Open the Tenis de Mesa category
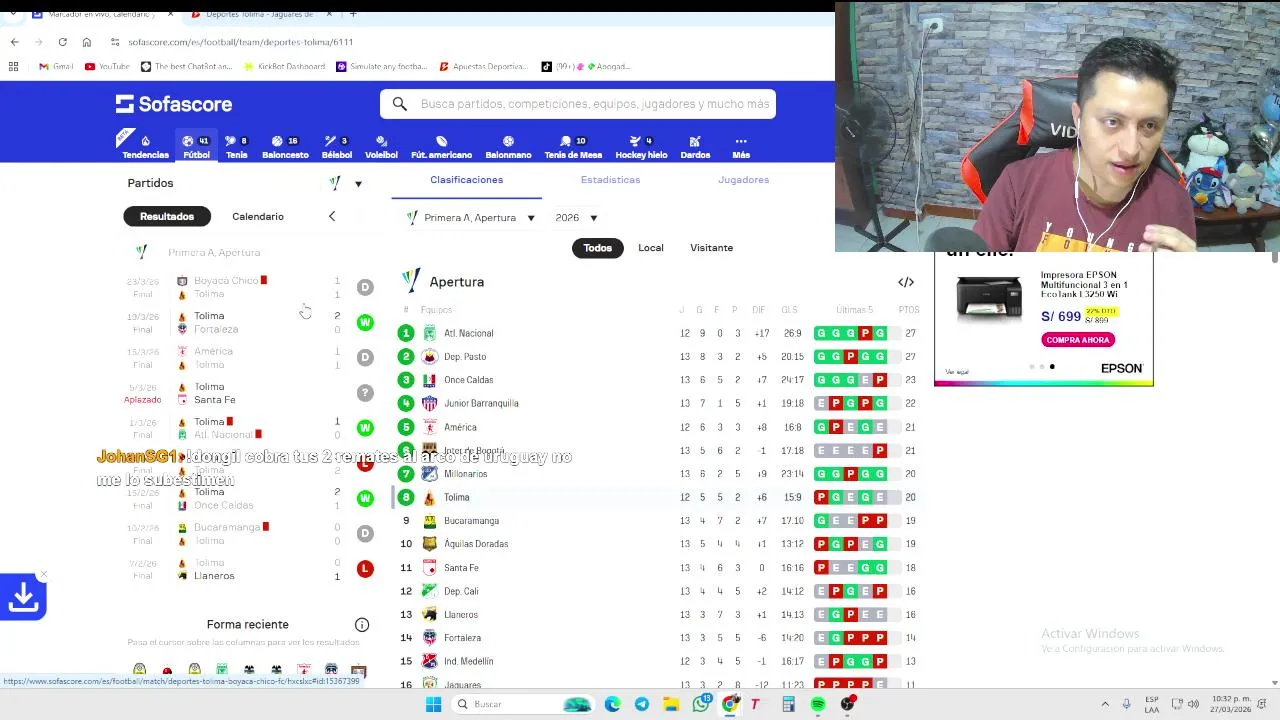Screen dimensions: 1280x720 [573, 147]
